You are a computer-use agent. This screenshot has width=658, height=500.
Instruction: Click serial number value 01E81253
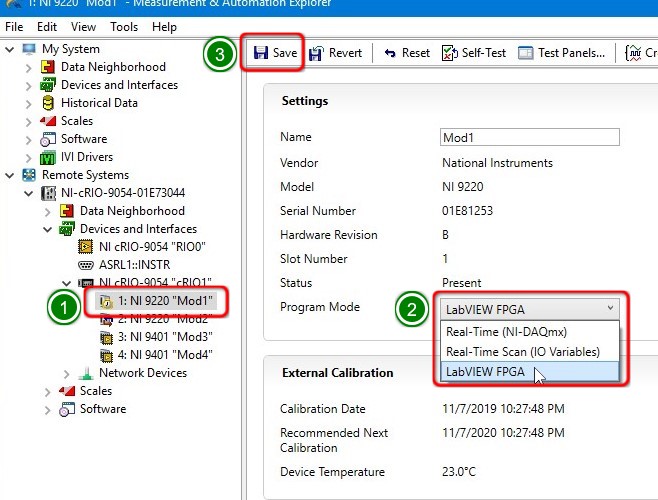click(467, 211)
